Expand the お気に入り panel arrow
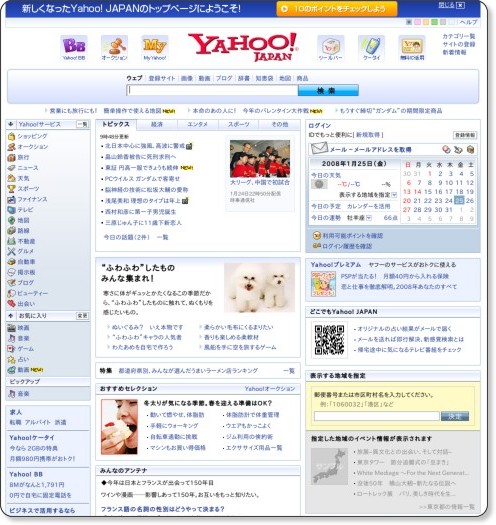The height and width of the screenshot is (525, 496). click(x=11, y=316)
